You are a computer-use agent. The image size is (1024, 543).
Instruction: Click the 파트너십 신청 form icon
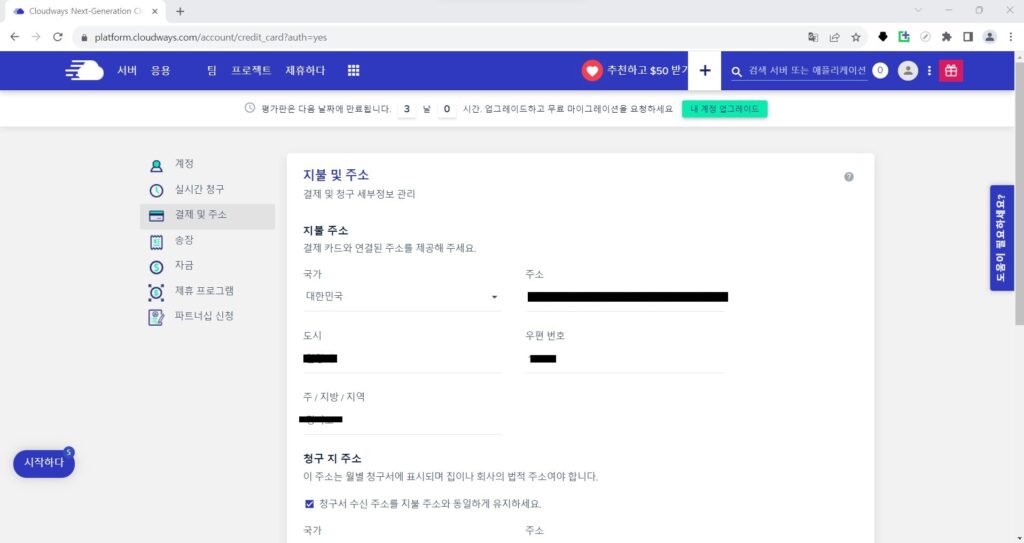pyautogui.click(x=156, y=318)
